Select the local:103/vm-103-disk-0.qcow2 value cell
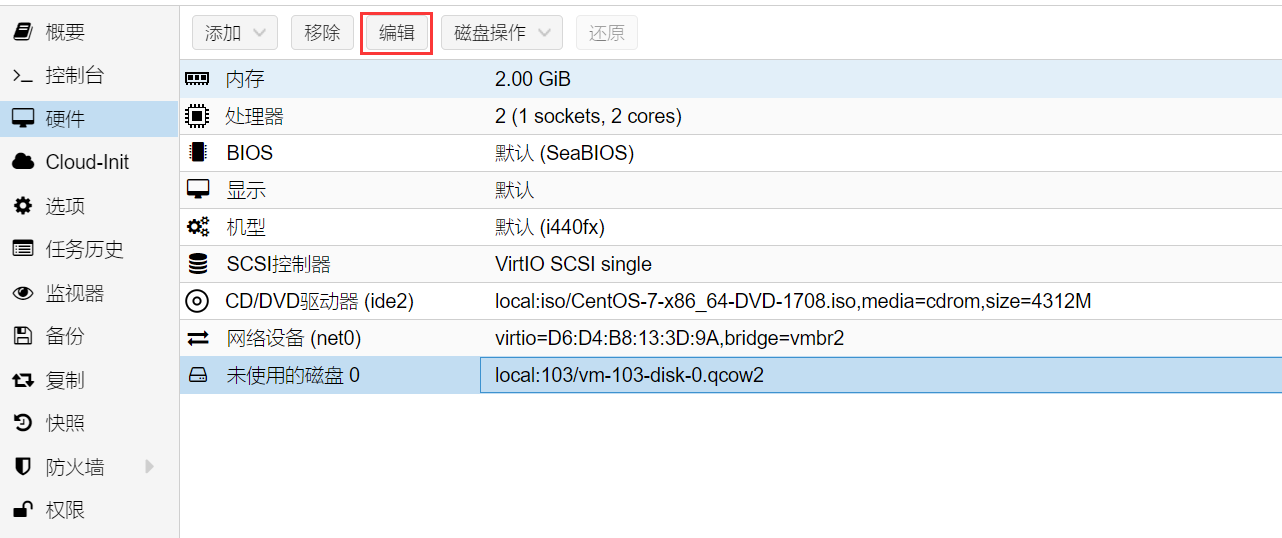Image resolution: width=1282 pixels, height=538 pixels. click(629, 376)
